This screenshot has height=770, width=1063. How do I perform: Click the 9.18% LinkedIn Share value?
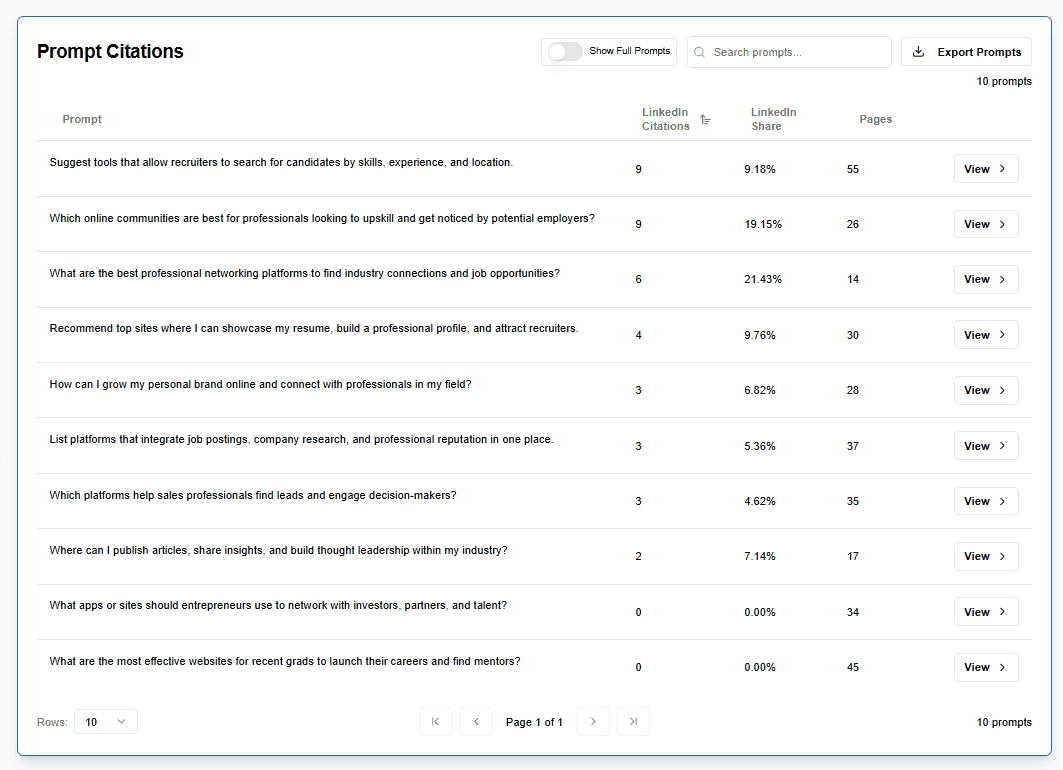[x=759, y=169]
